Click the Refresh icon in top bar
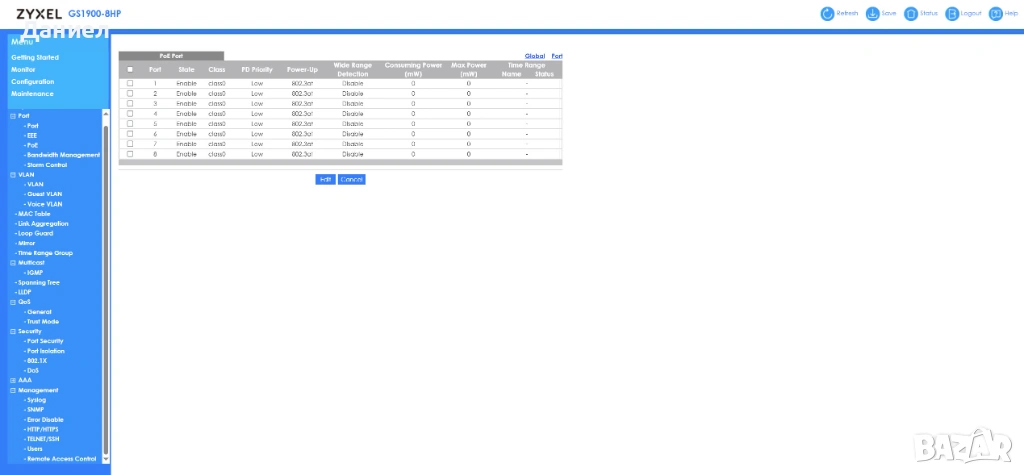1024x475 pixels. point(827,13)
